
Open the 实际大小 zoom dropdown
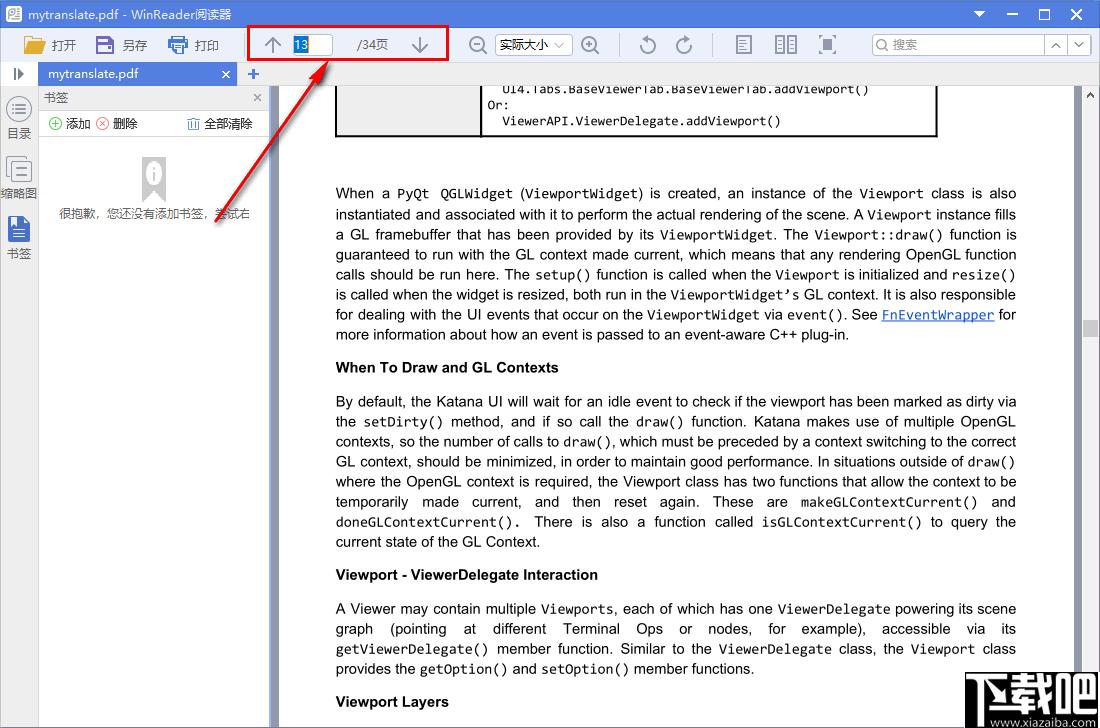(533, 45)
